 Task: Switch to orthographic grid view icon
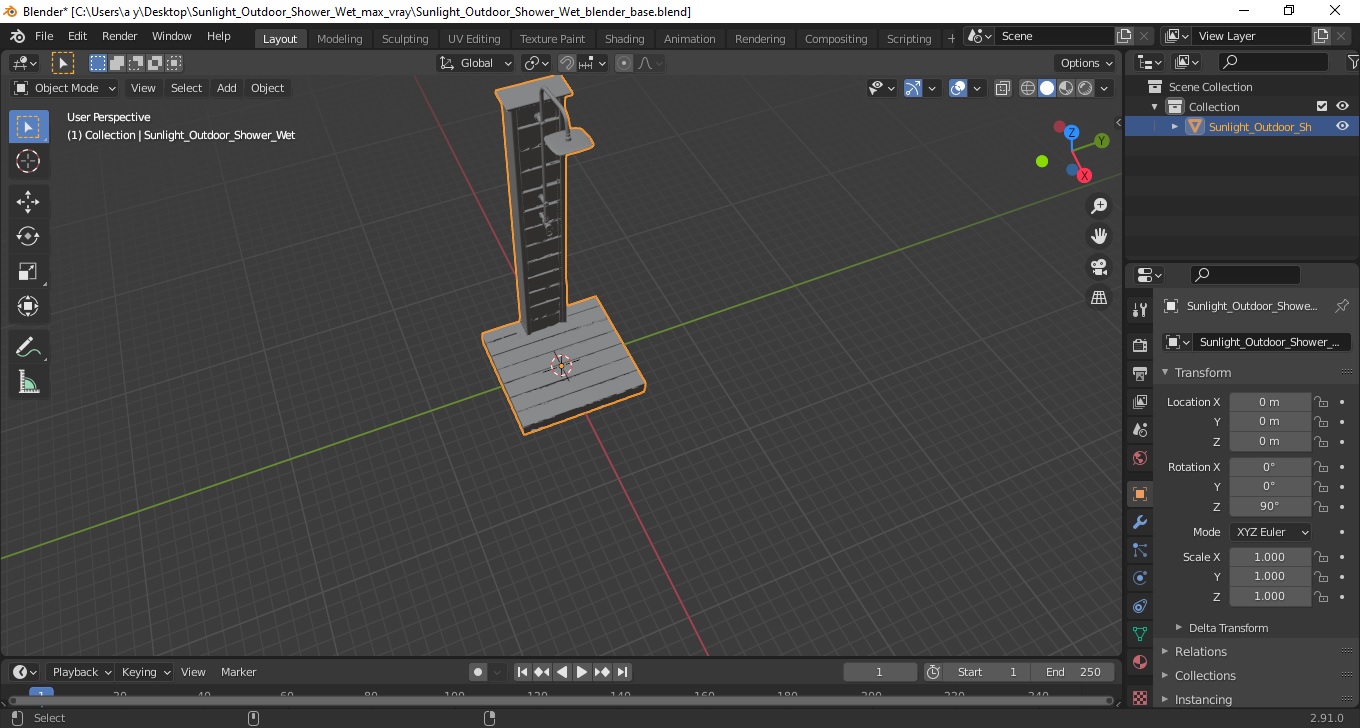1099,298
